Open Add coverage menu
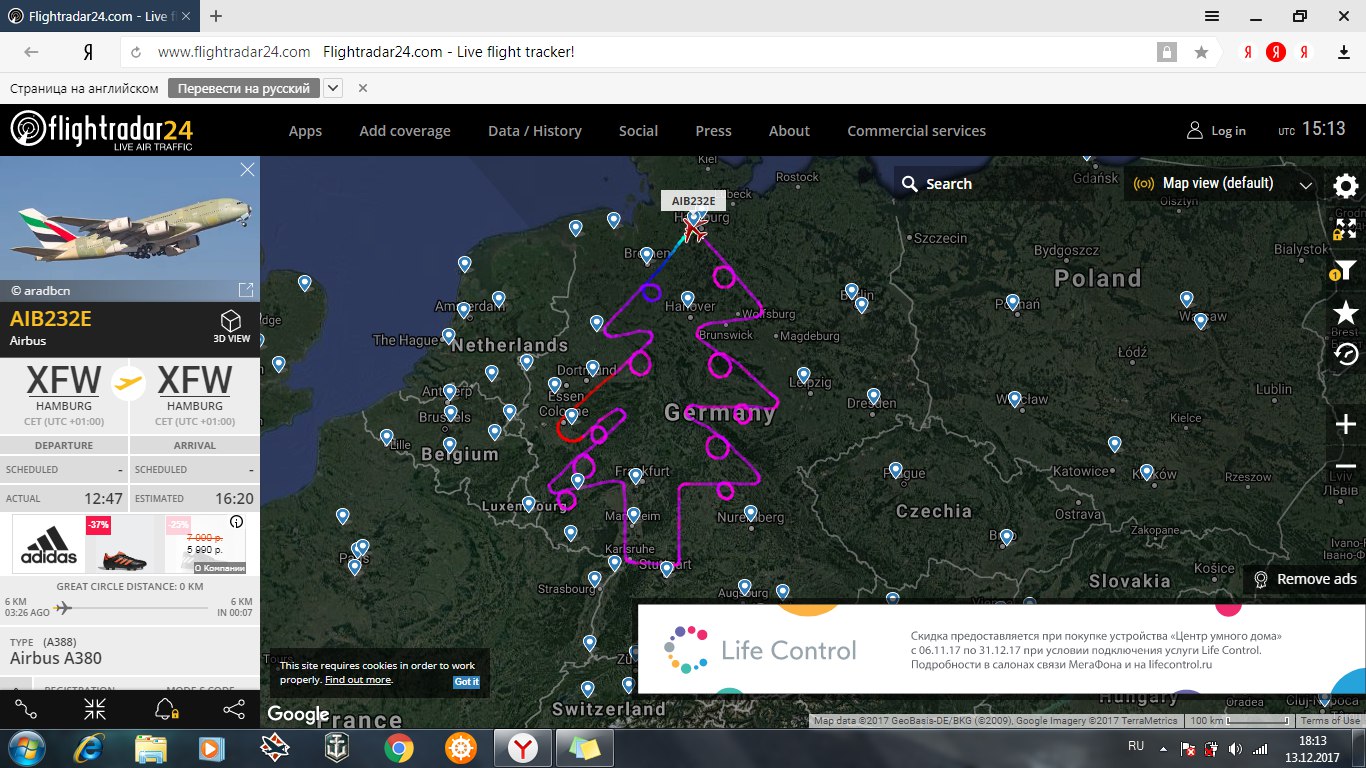The height and width of the screenshot is (768, 1366). [405, 131]
